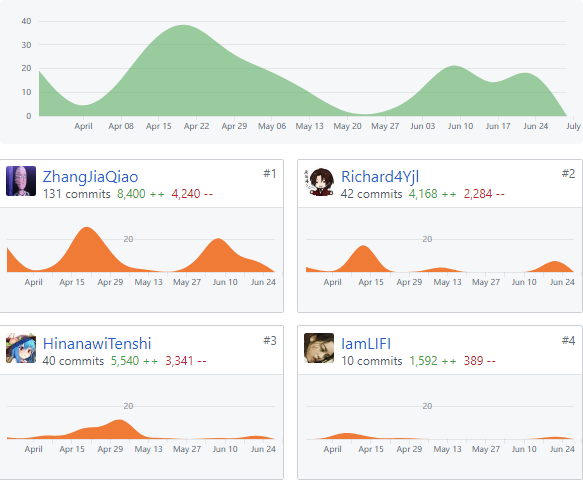This screenshot has height=480, width=583.
Task: Jump to the #3 contributor anchor
Action: click(270, 341)
